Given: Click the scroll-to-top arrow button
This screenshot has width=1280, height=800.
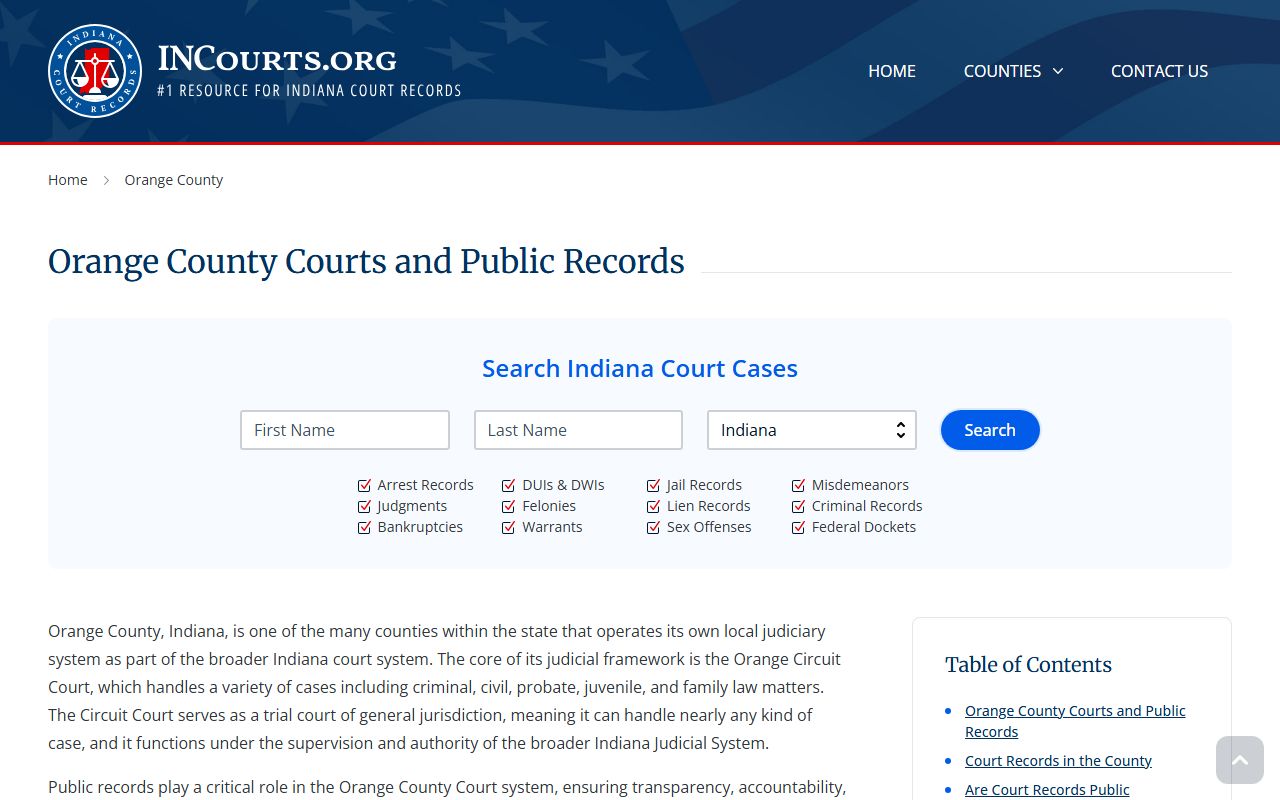Looking at the screenshot, I should [1240, 760].
